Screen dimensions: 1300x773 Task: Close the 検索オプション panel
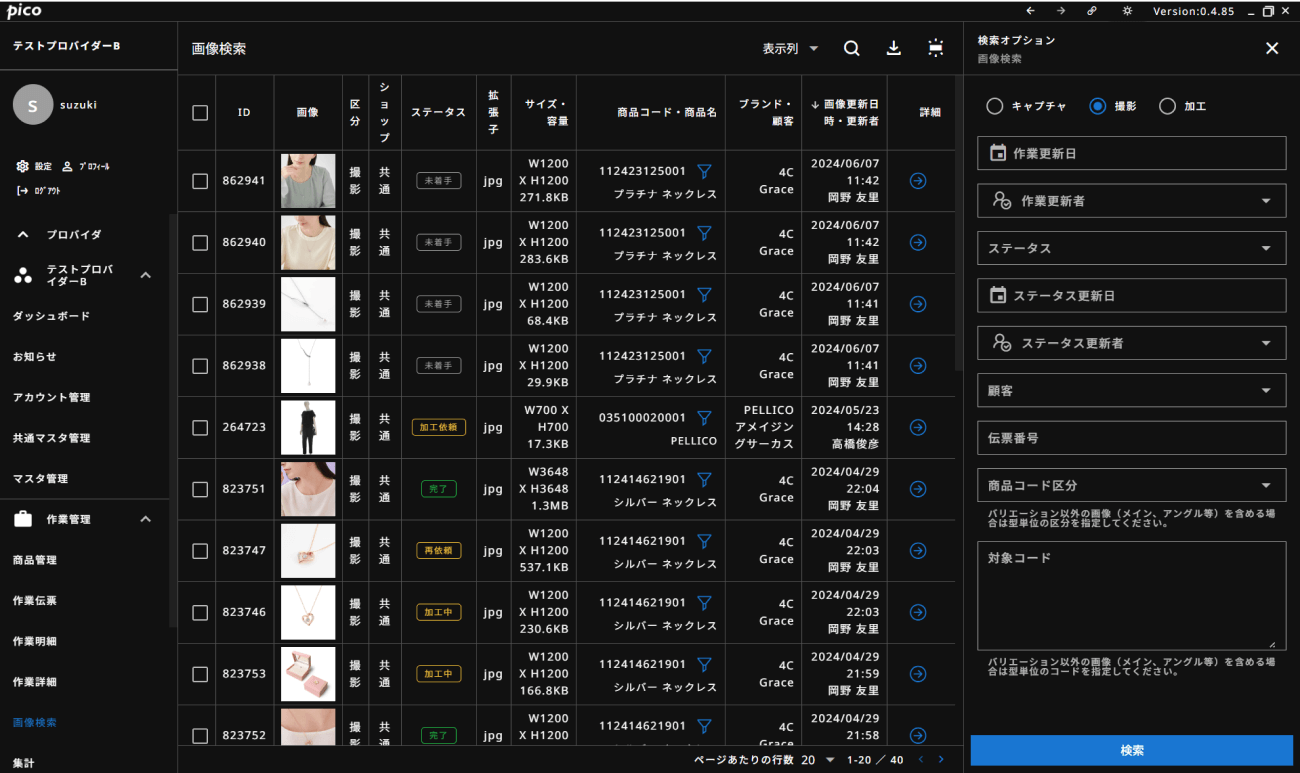click(1272, 48)
